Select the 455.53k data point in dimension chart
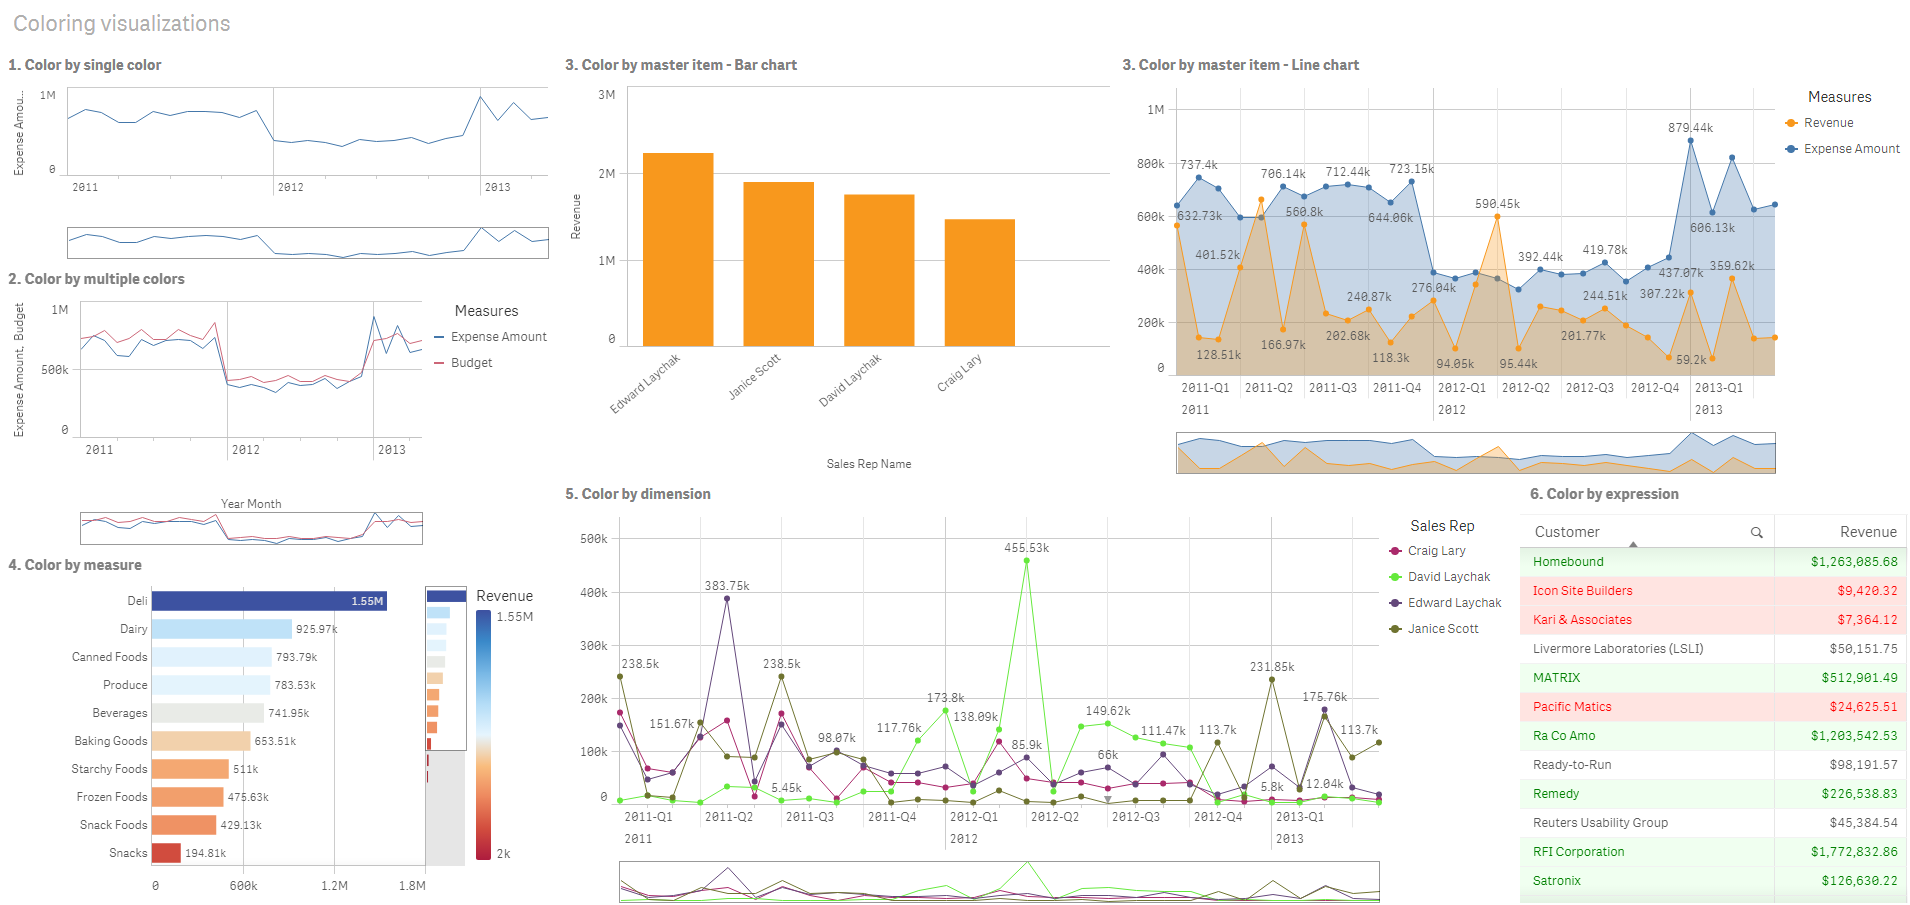Image resolution: width=1910 pixels, height=905 pixels. [x=1025, y=561]
